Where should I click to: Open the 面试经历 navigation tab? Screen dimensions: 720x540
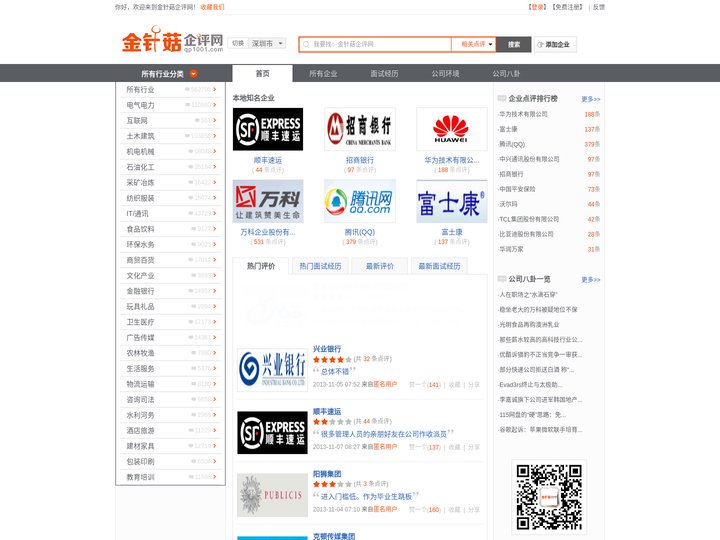coord(384,73)
